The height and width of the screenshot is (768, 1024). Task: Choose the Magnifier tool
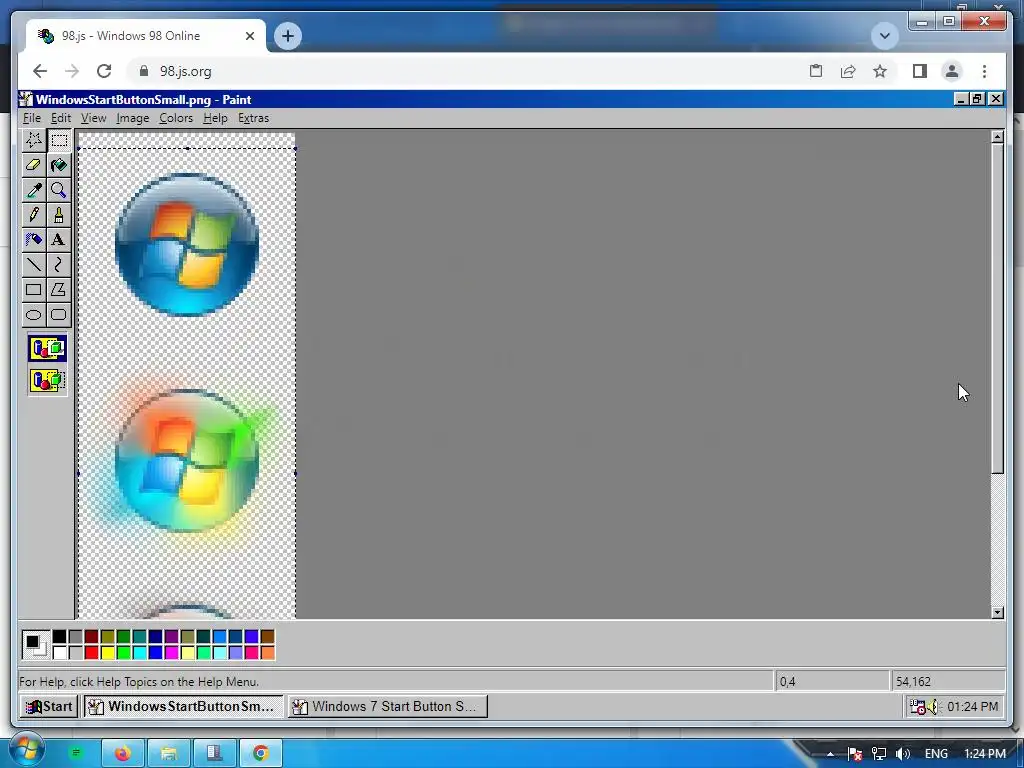pos(59,190)
